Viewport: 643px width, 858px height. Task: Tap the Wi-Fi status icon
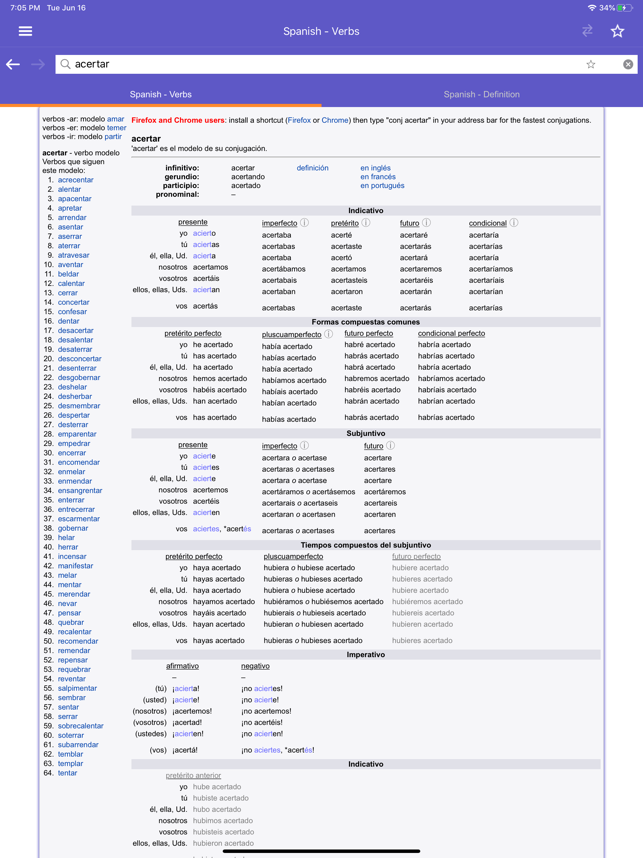point(592,8)
